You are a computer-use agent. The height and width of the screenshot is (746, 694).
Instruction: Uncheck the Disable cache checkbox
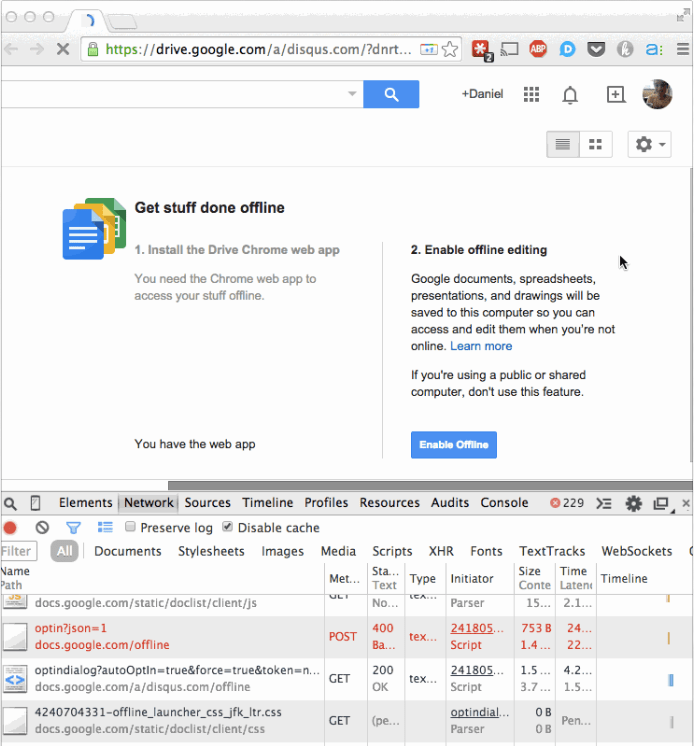tap(227, 527)
